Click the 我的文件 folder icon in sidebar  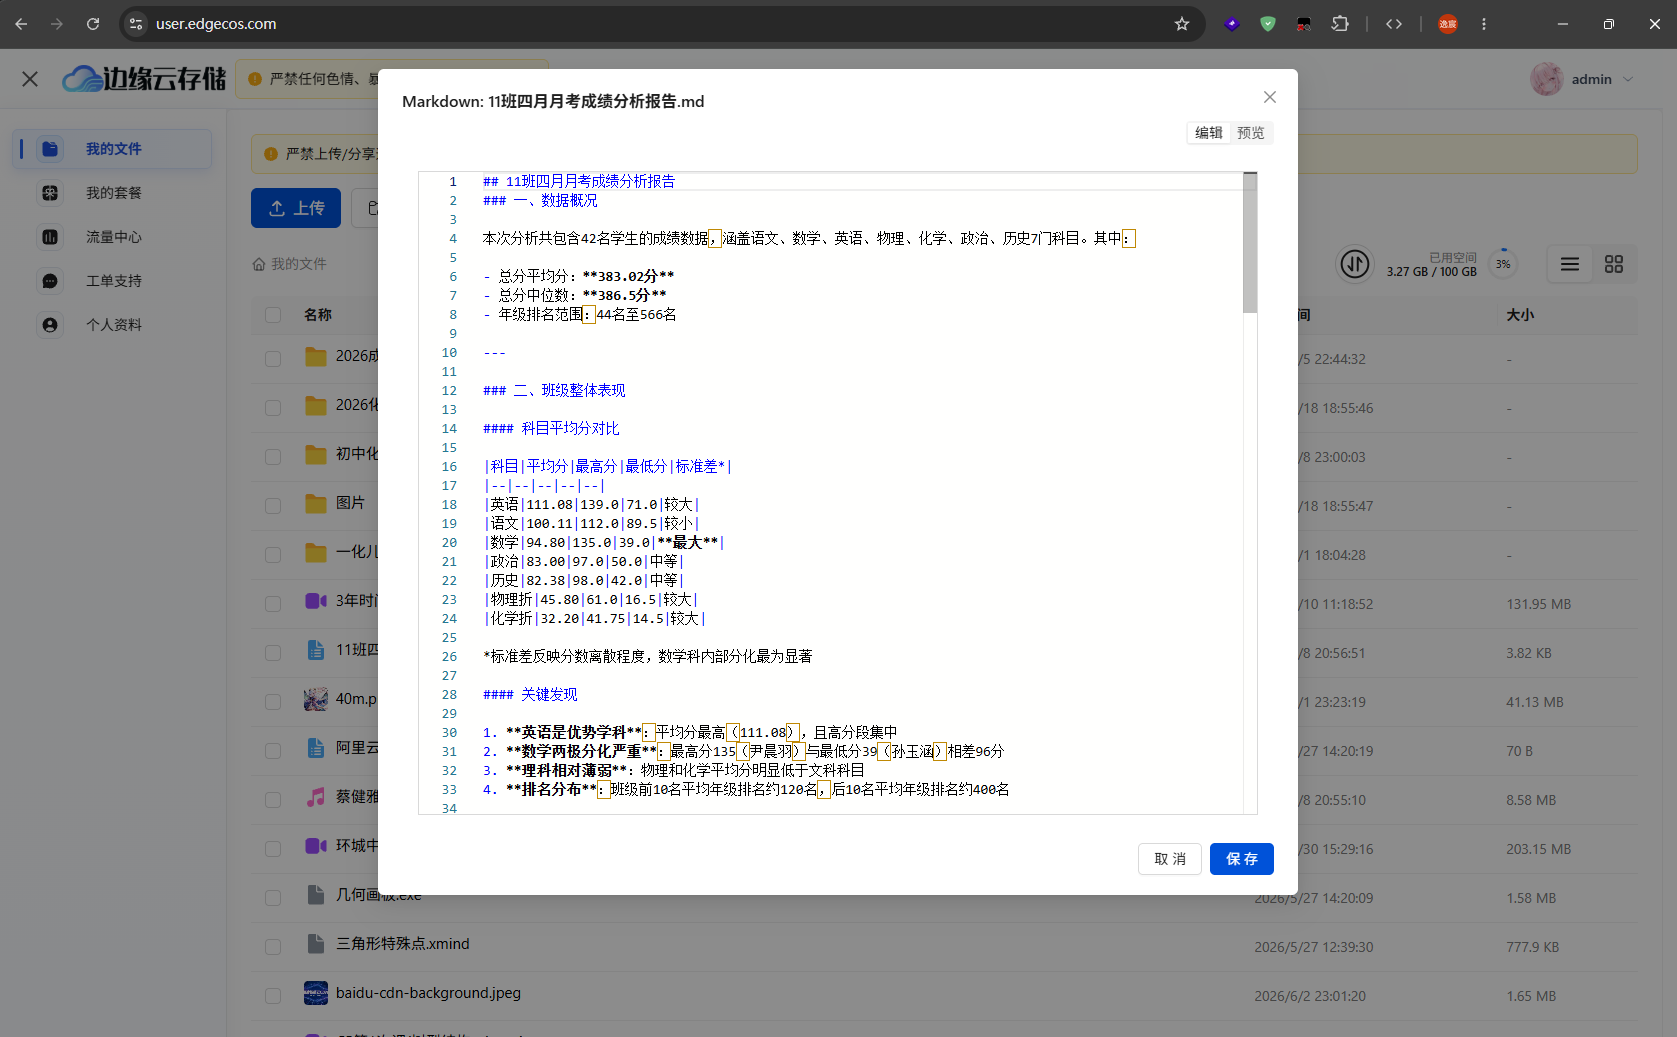pyautogui.click(x=50, y=149)
